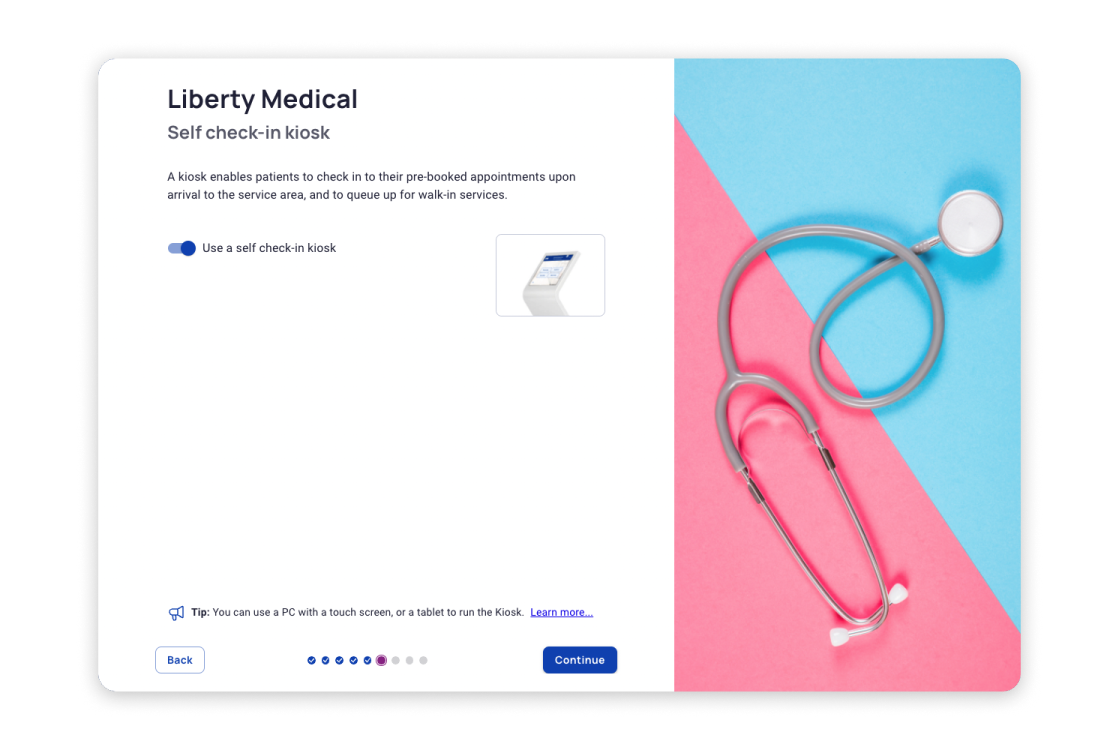
Task: Select the fifth completed step checkmark
Action: point(368,661)
